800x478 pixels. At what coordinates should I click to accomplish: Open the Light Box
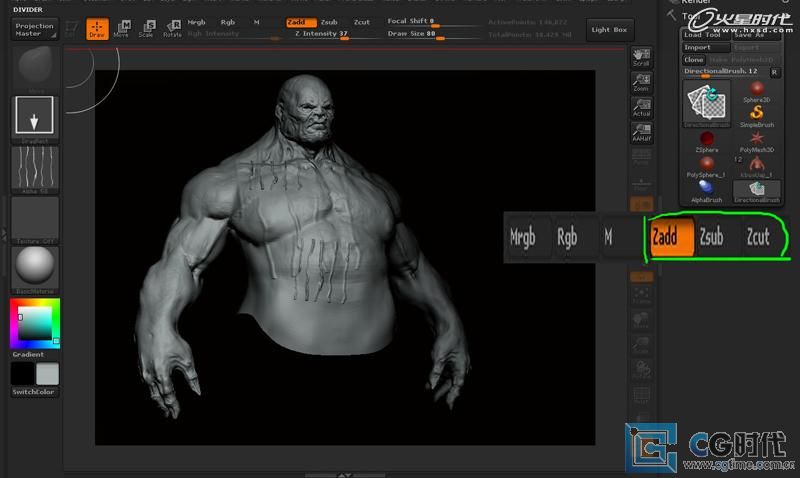click(610, 30)
